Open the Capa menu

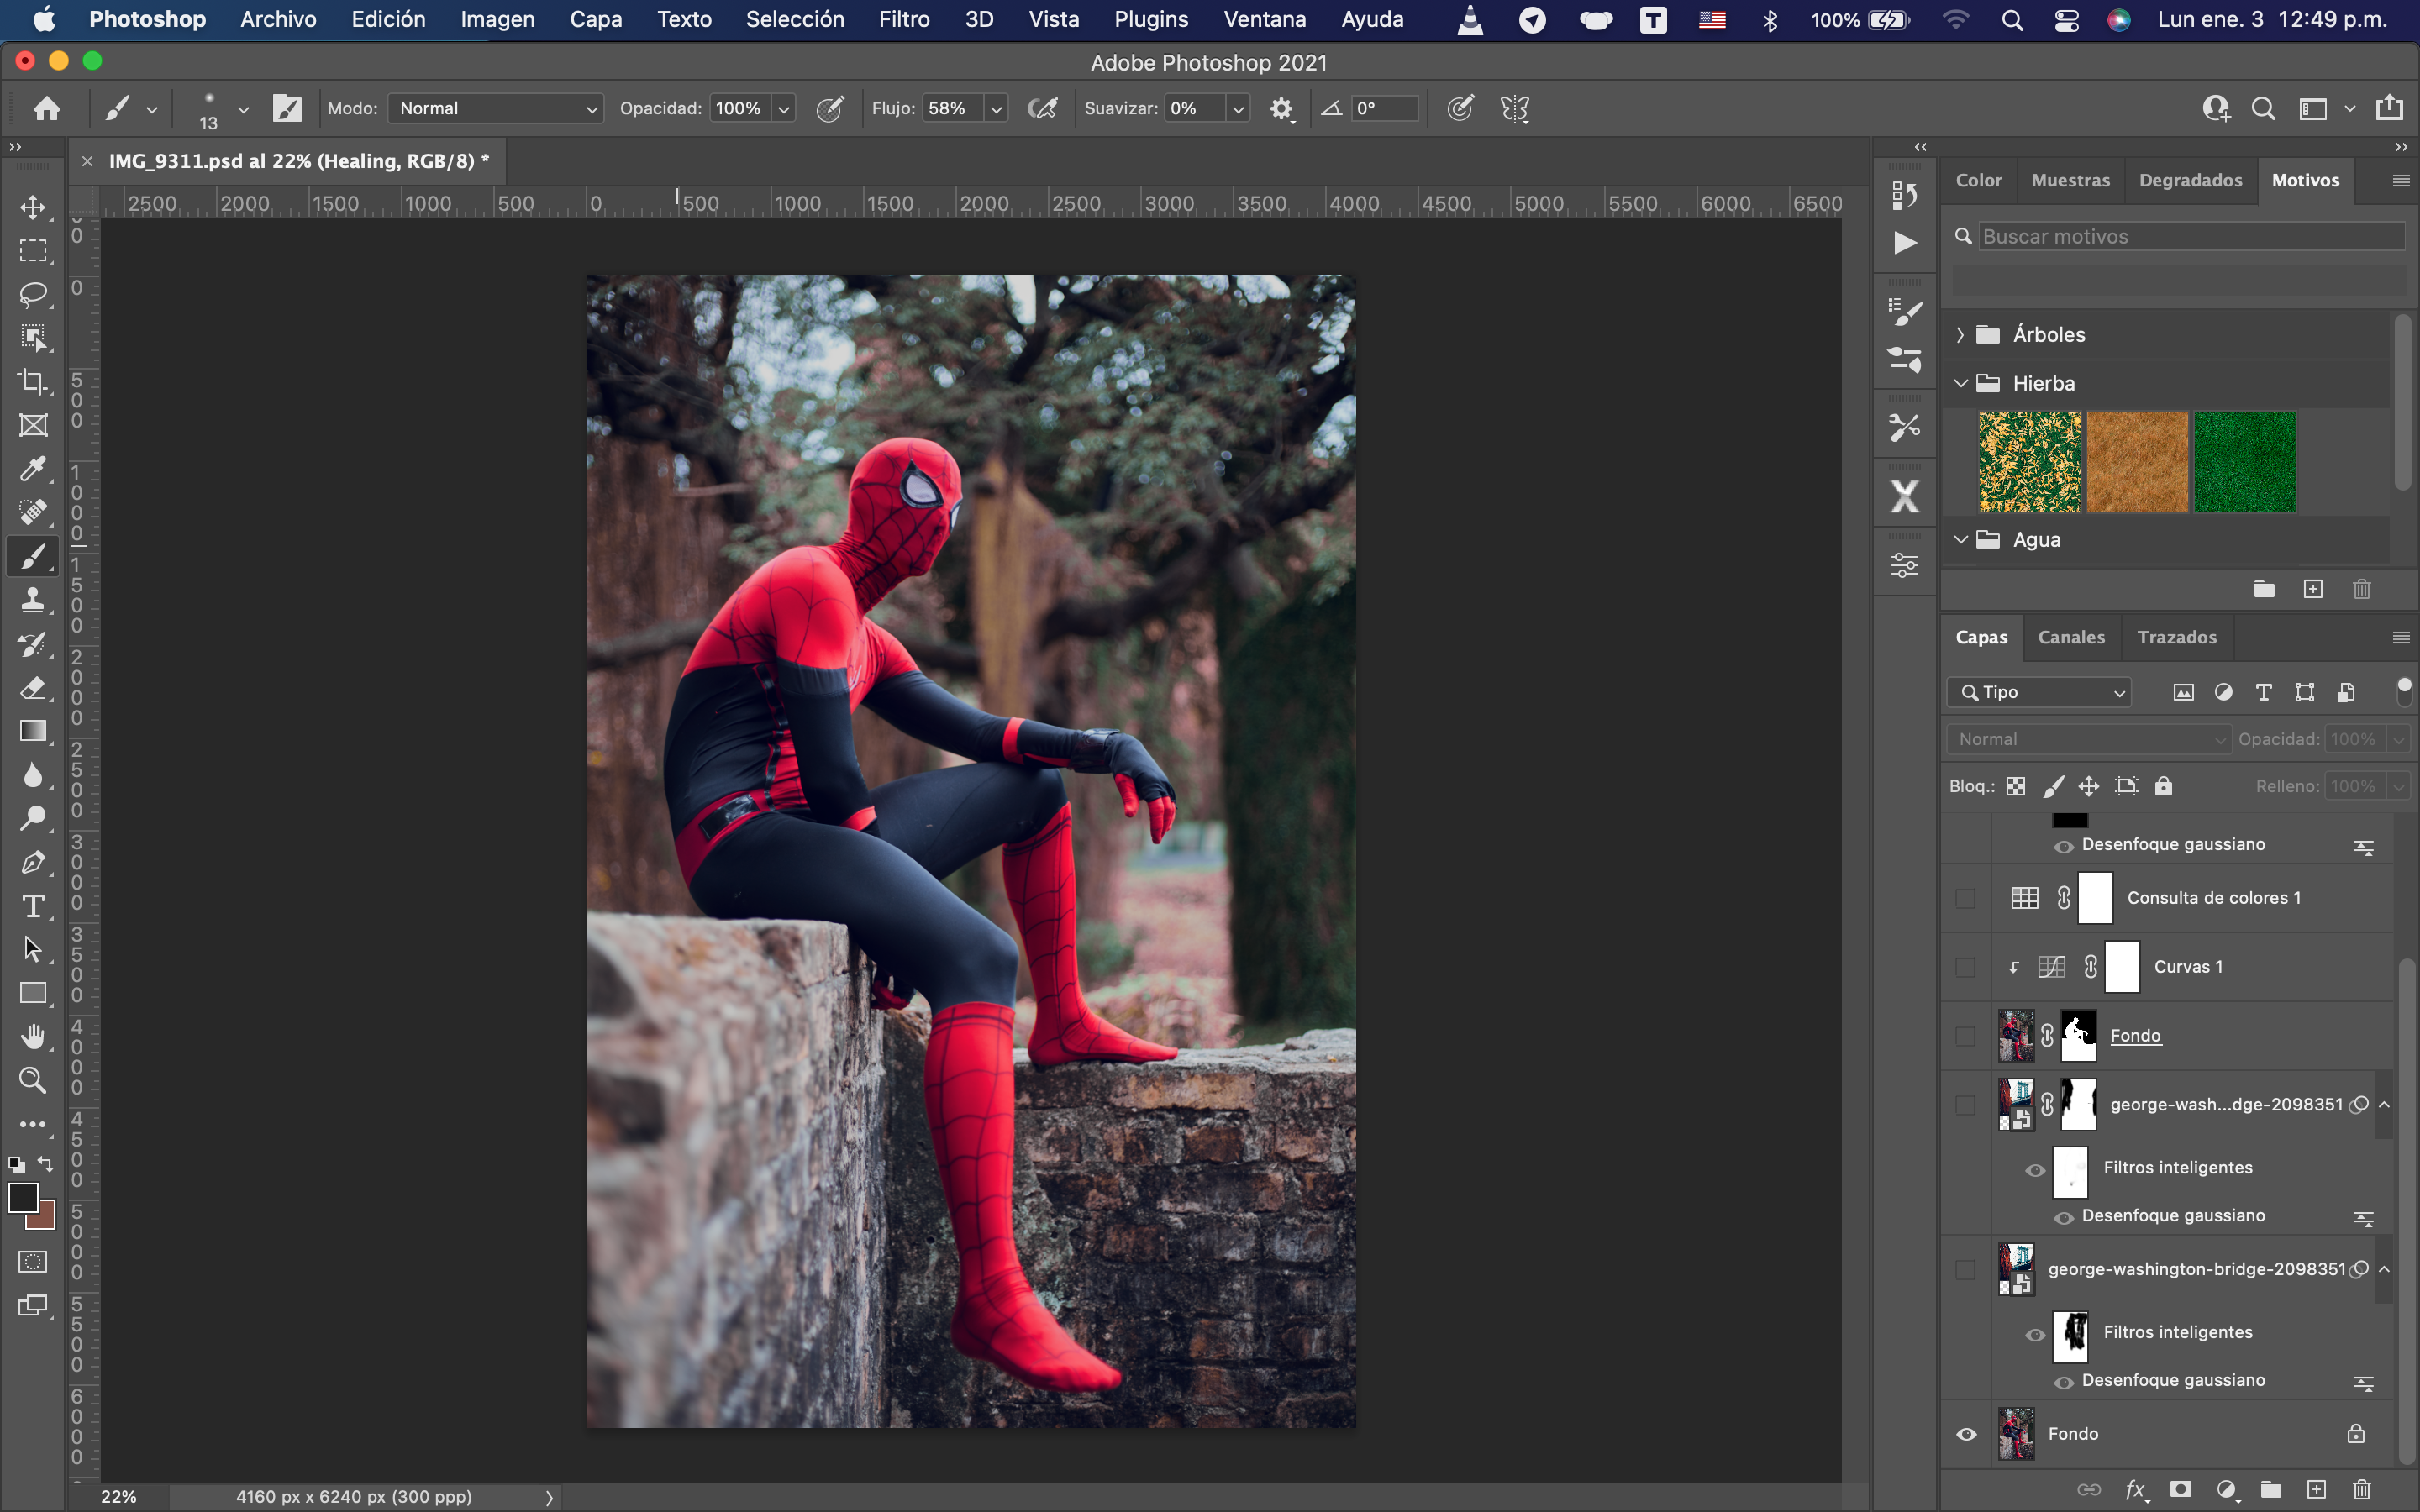coord(596,19)
